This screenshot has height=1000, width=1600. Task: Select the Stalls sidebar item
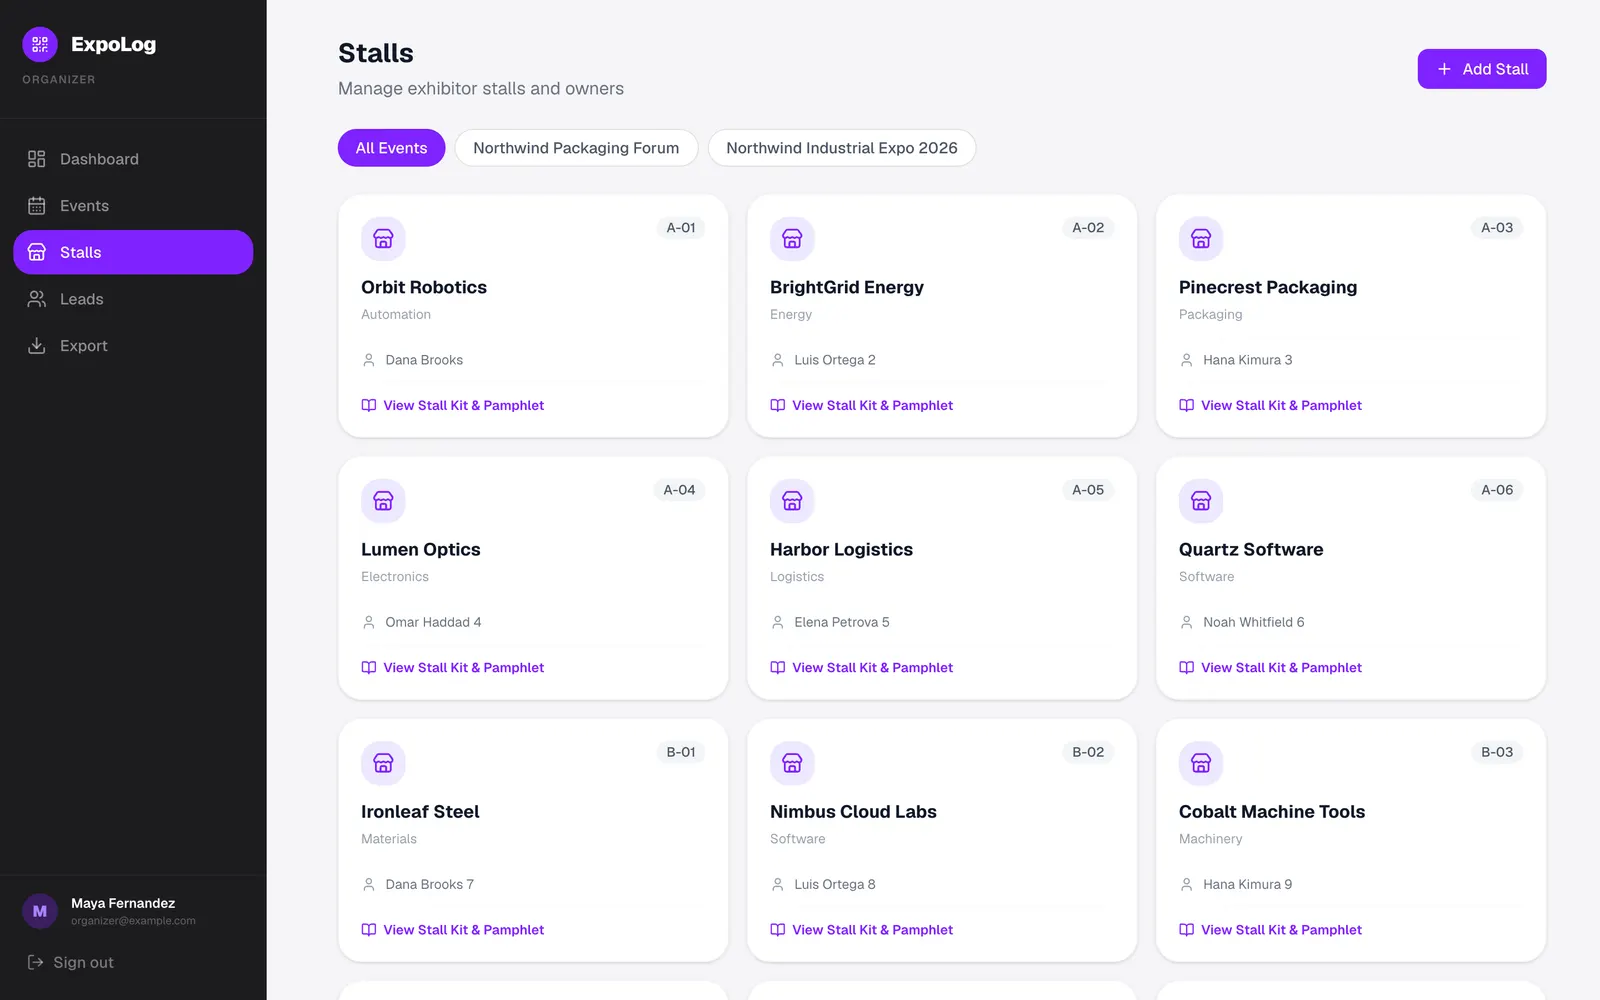(x=133, y=252)
